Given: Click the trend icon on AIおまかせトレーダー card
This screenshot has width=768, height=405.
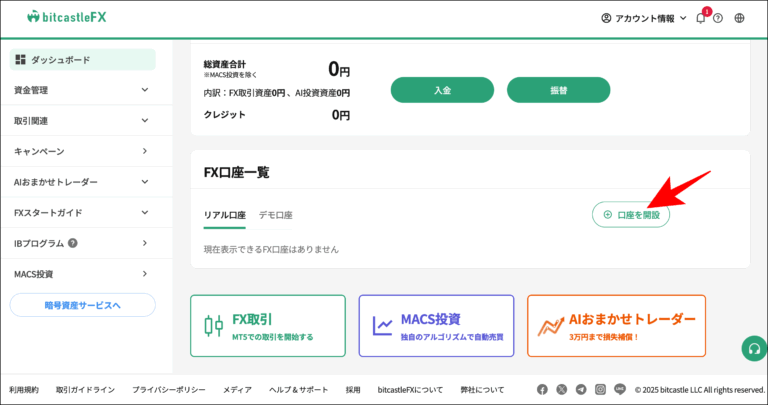Looking at the screenshot, I should click(x=551, y=326).
